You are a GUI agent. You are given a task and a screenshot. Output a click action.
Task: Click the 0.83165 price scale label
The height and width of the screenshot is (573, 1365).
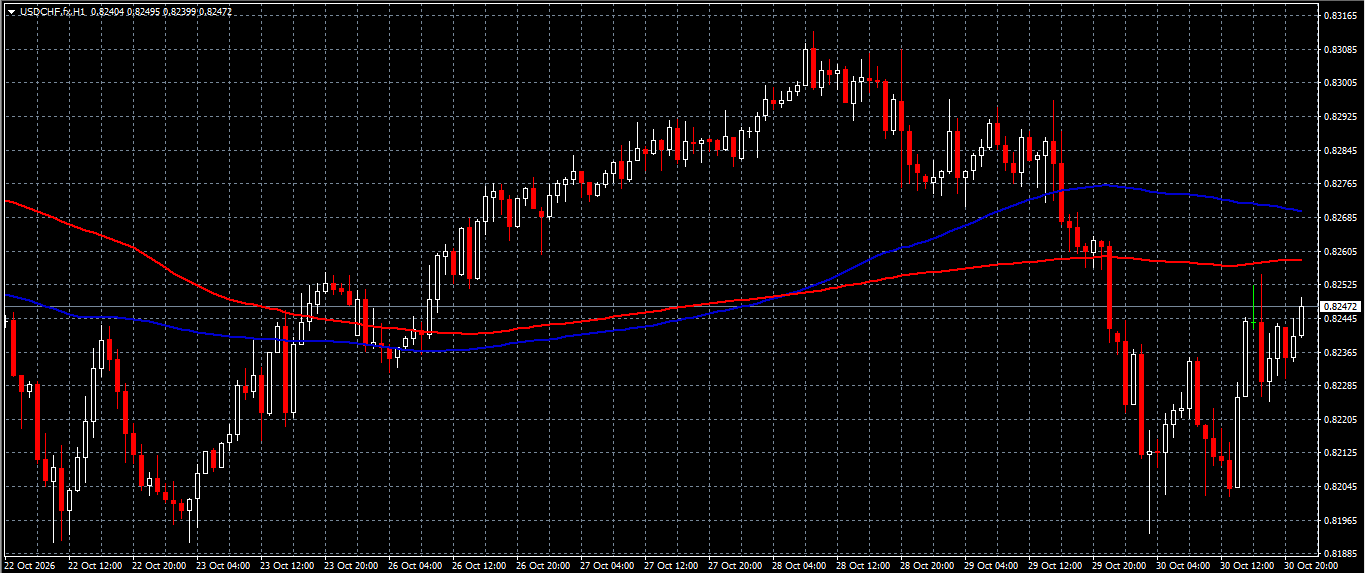(1340, 16)
